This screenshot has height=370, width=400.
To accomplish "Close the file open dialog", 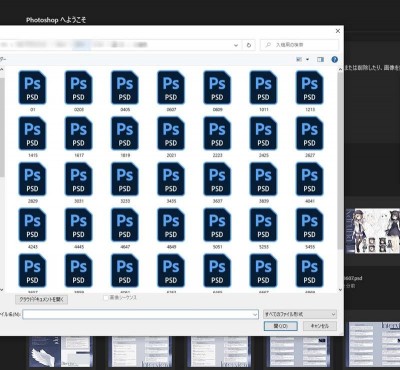I will [338, 31].
